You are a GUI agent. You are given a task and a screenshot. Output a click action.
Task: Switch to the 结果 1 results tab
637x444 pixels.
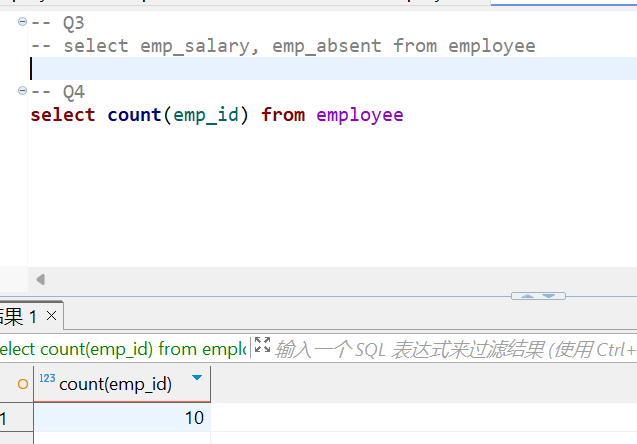(x=20, y=316)
